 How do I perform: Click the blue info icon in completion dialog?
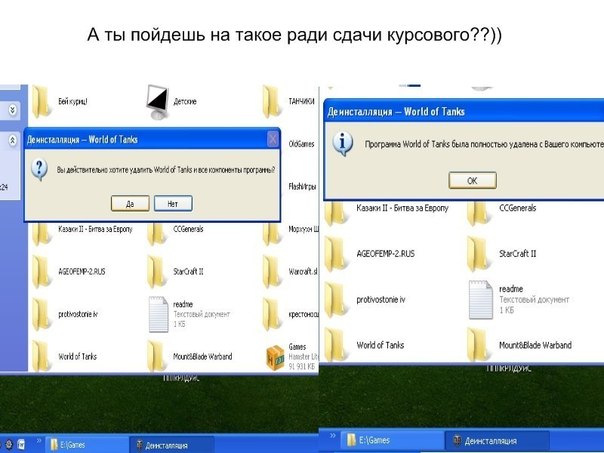click(x=344, y=143)
